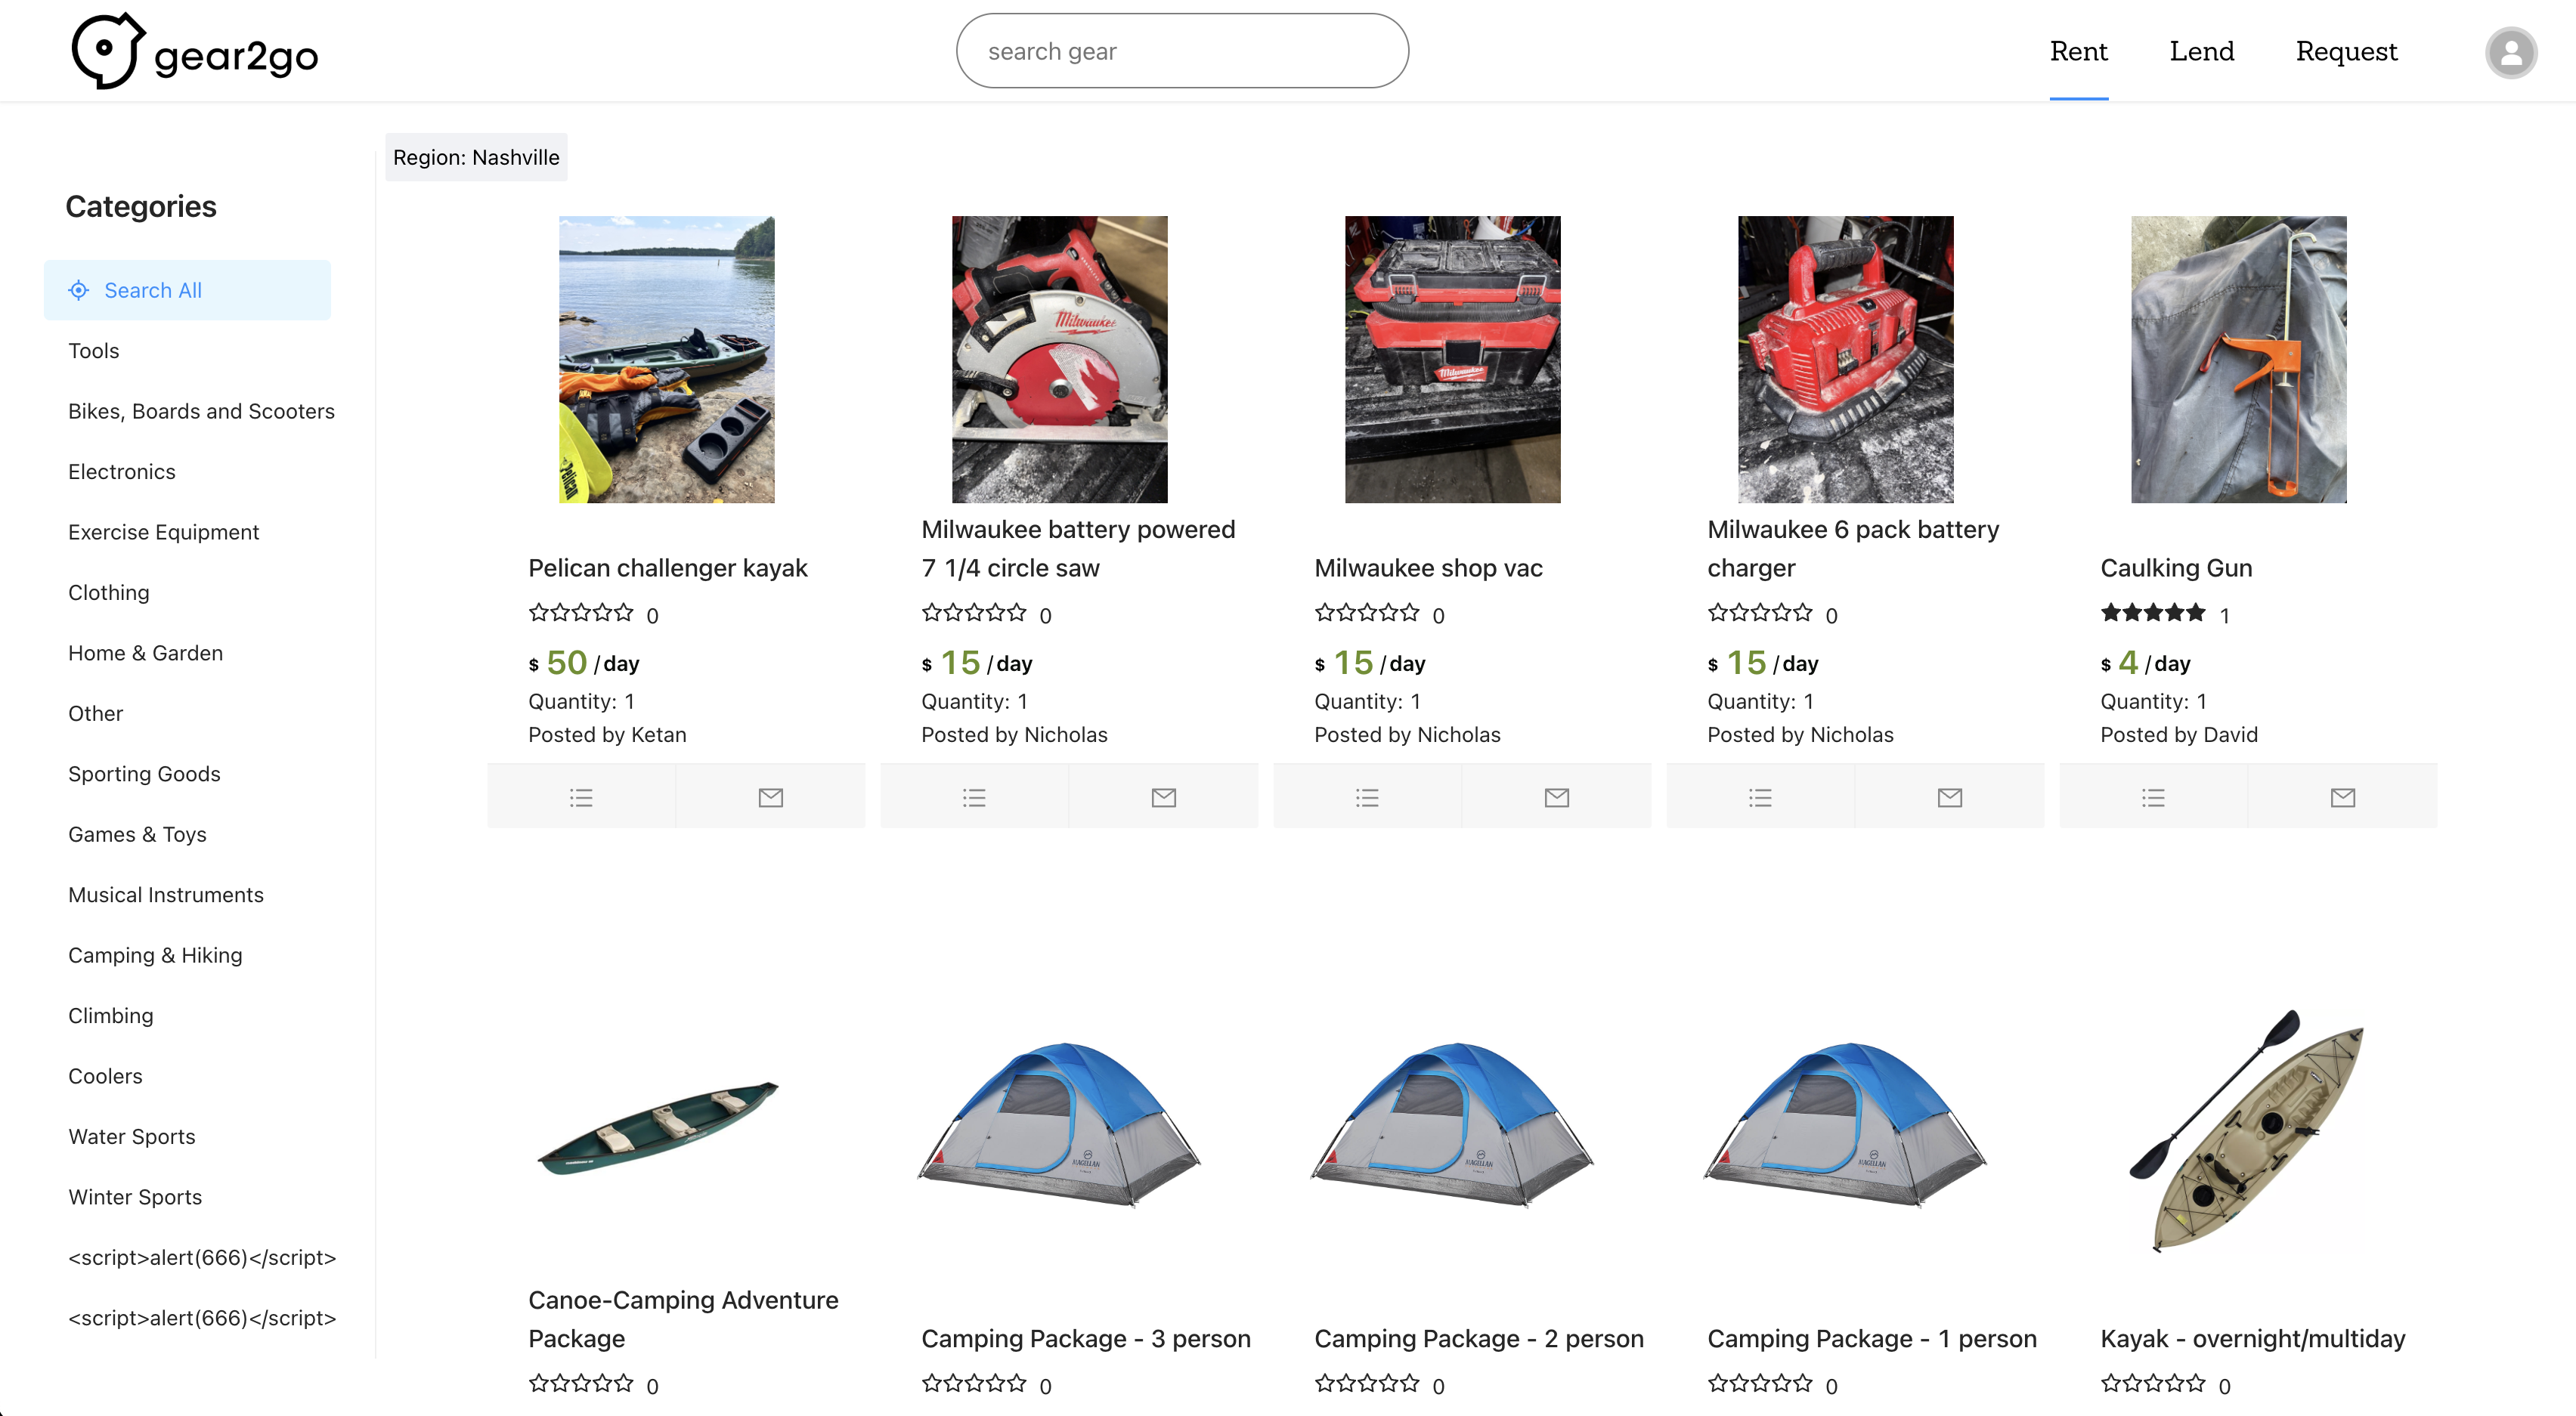Open the message icon under Milwaukee shop vac

coord(1556,797)
